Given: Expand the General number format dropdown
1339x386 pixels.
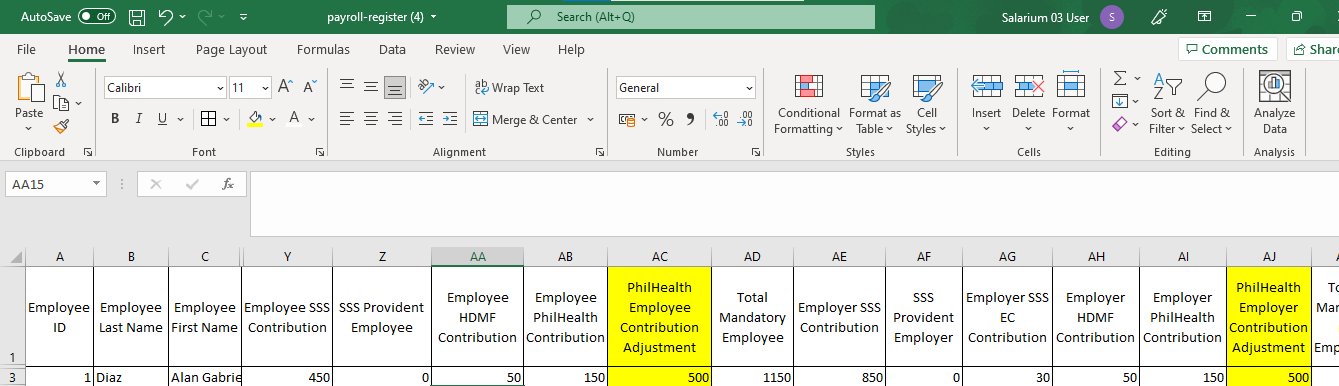Looking at the screenshot, I should coord(749,88).
